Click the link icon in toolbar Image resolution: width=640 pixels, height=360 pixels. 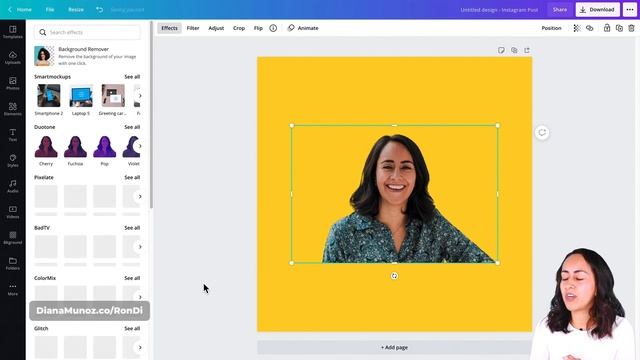(589, 28)
